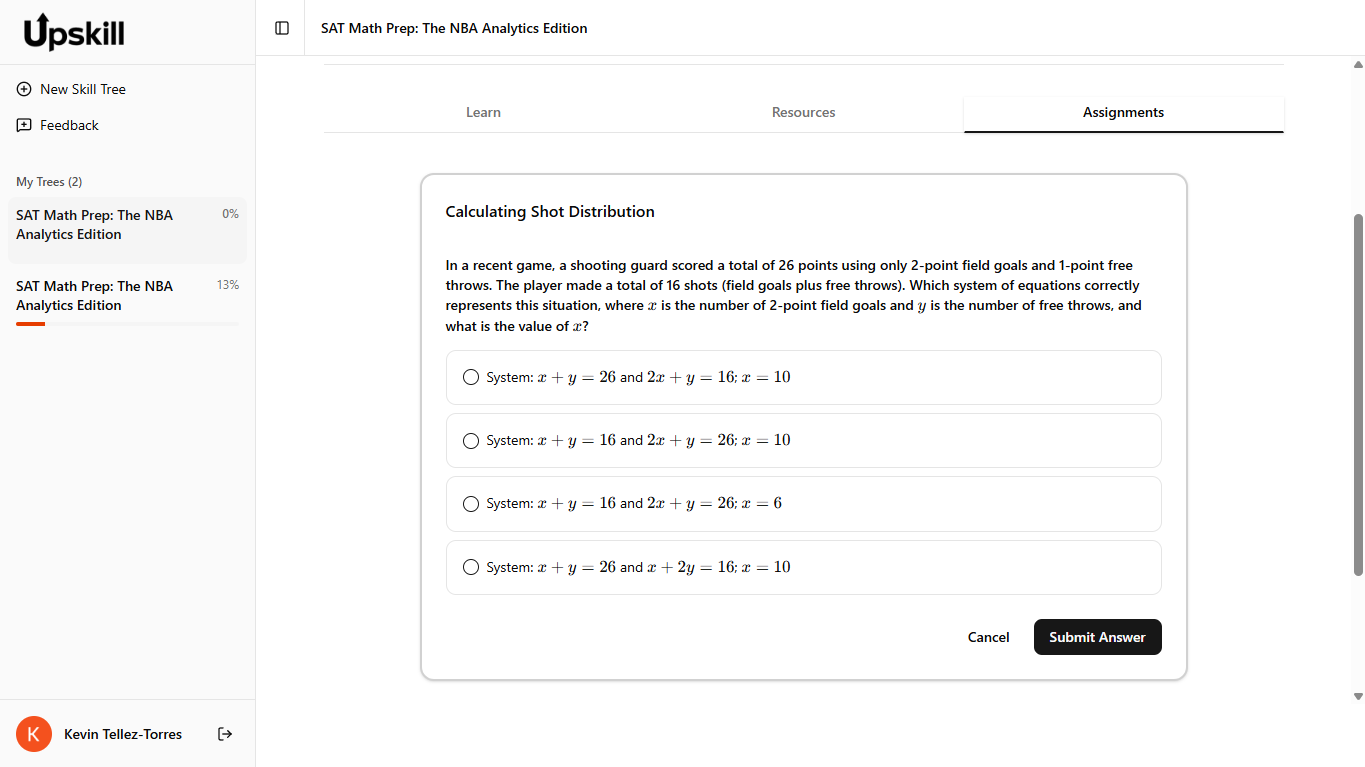Toggle the sidebar panel icon

point(282,28)
